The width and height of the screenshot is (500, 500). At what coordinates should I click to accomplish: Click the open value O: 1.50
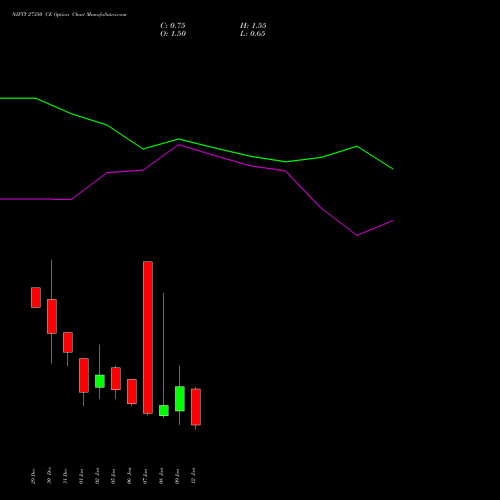173,34
